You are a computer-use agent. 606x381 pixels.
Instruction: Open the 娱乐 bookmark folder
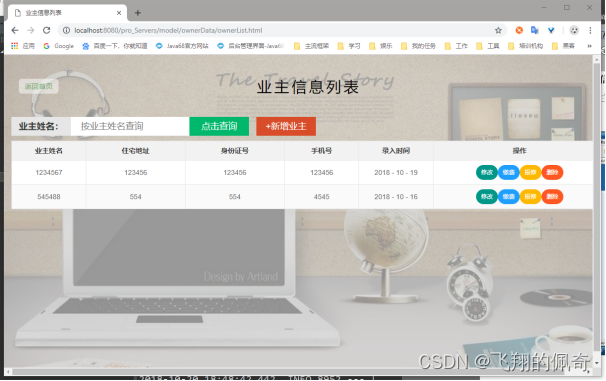point(381,46)
